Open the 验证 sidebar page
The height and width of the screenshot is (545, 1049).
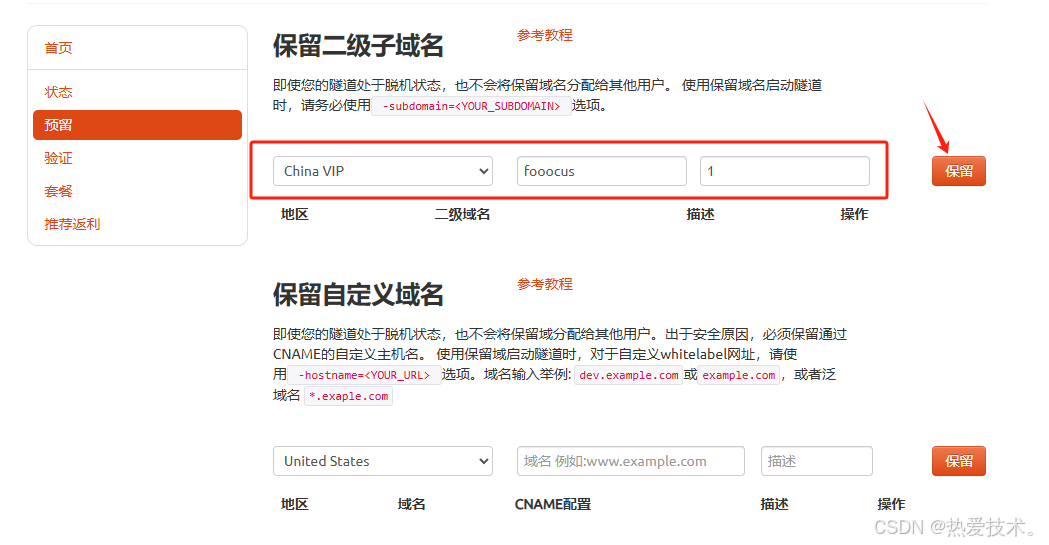coord(58,158)
